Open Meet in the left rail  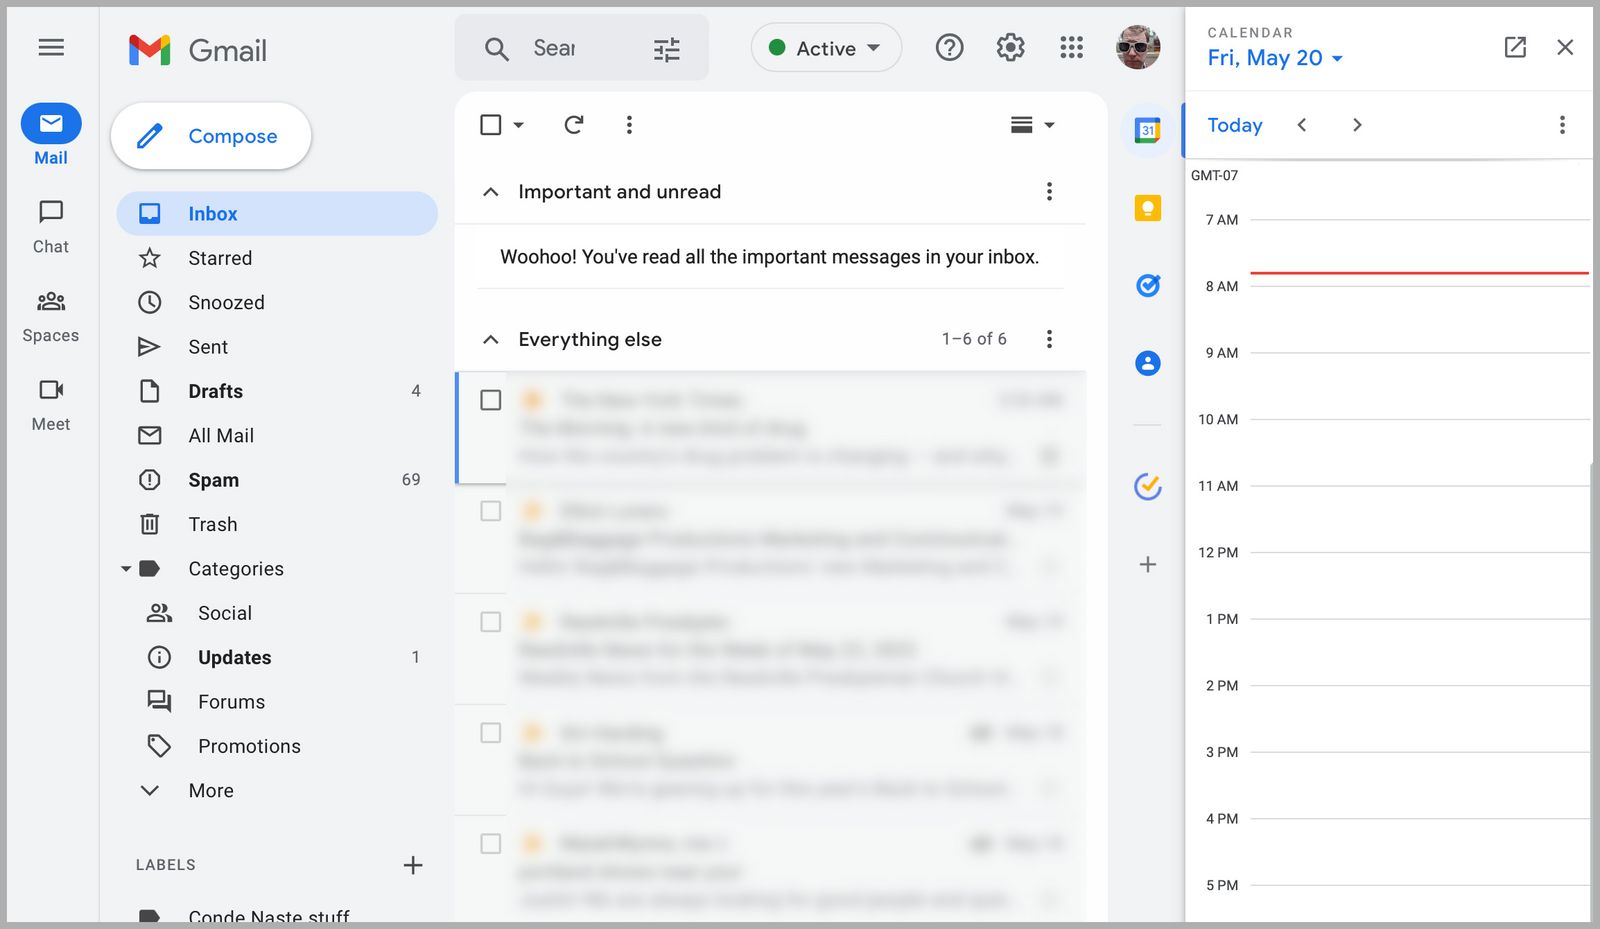[51, 405]
